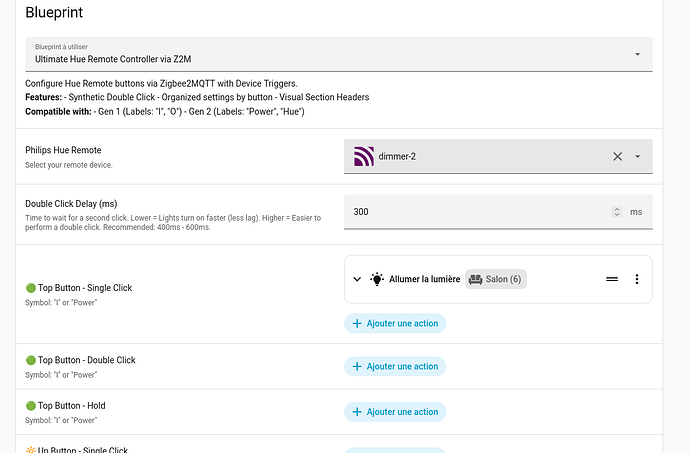Viewport: 690px width, 453px height.
Task: Click the ms unit suffix
Action: point(636,212)
